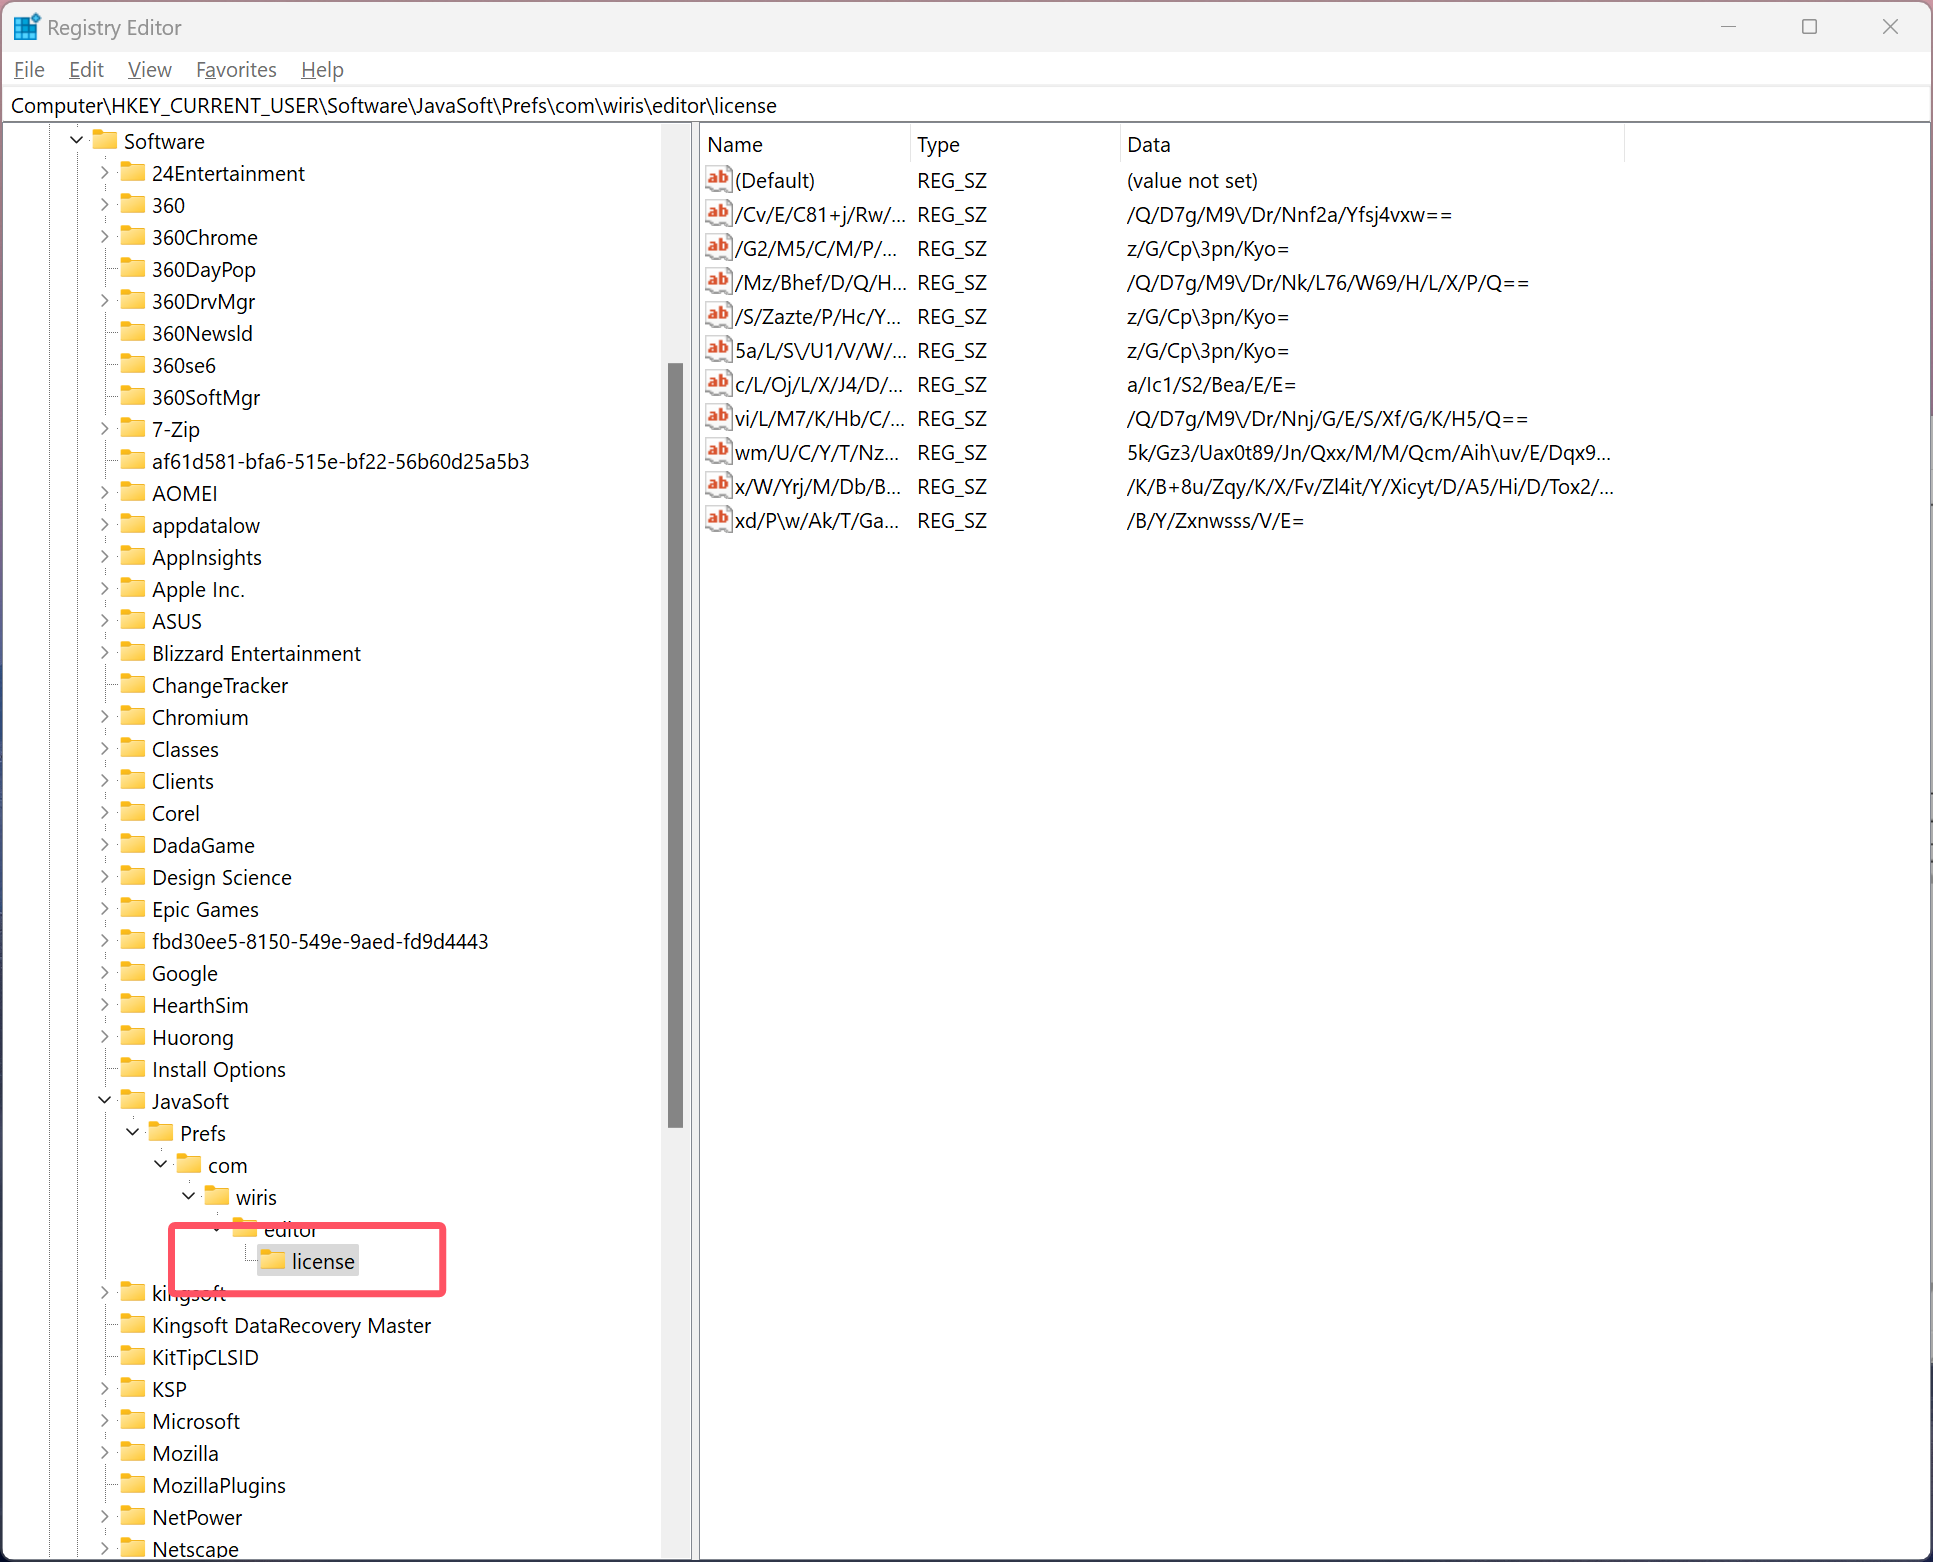Collapse the JavaSoft key
The height and width of the screenshot is (1562, 1933).
click(105, 1101)
